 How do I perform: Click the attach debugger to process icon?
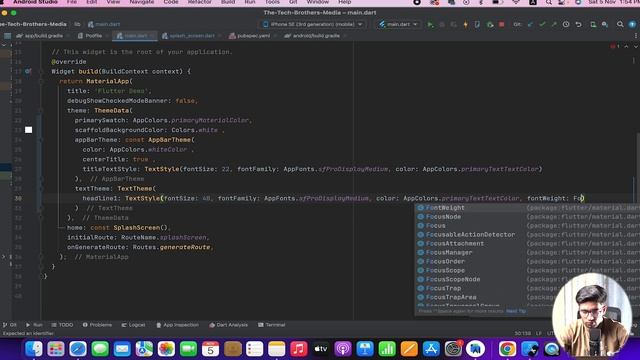(x=490, y=24)
